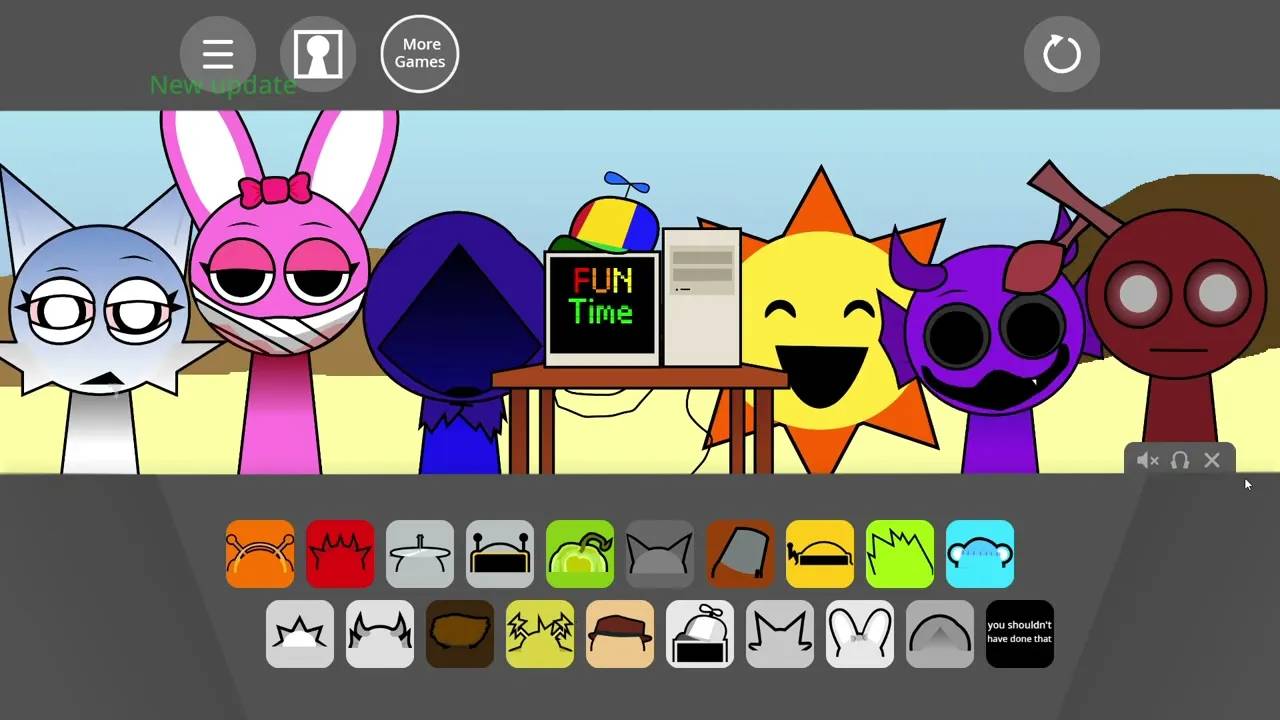Select the gray antenna robot sound icon
Image resolution: width=1280 pixels, height=720 pixels.
click(500, 554)
